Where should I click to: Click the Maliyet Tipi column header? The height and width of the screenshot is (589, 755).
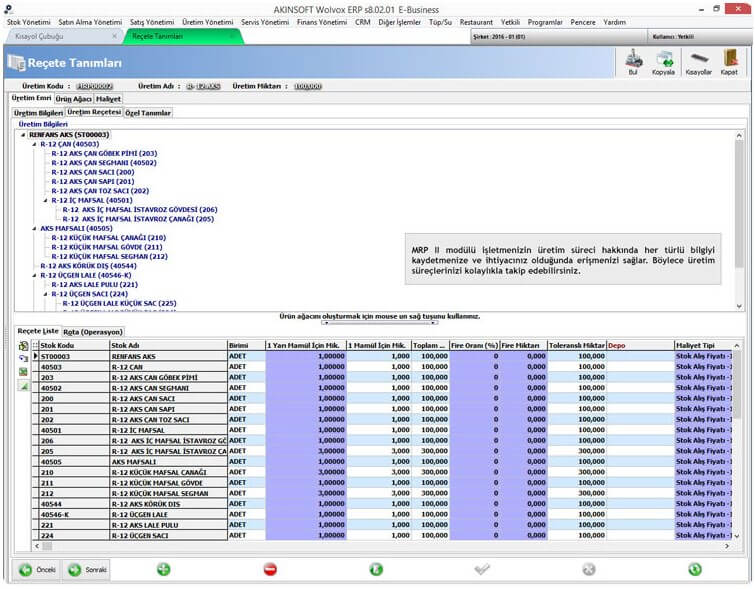click(703, 345)
